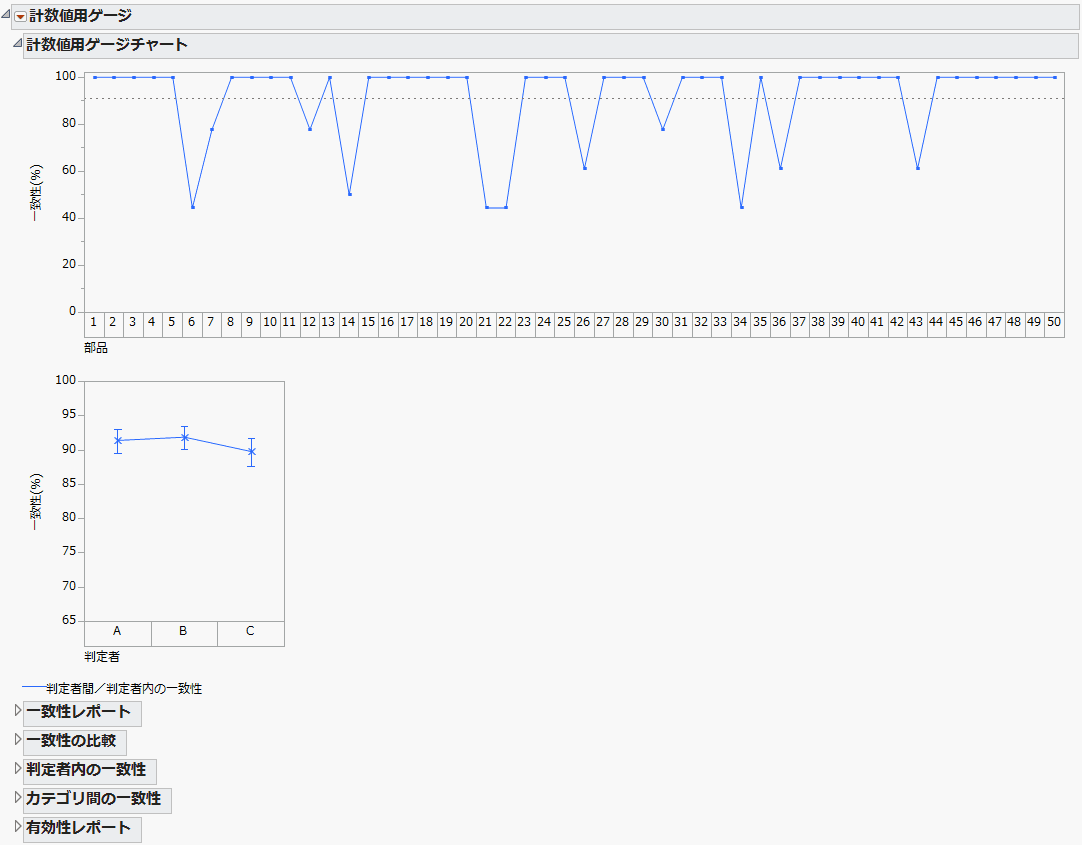Click the 判定者 axis label
The width and height of the screenshot is (1082, 845).
[102, 657]
